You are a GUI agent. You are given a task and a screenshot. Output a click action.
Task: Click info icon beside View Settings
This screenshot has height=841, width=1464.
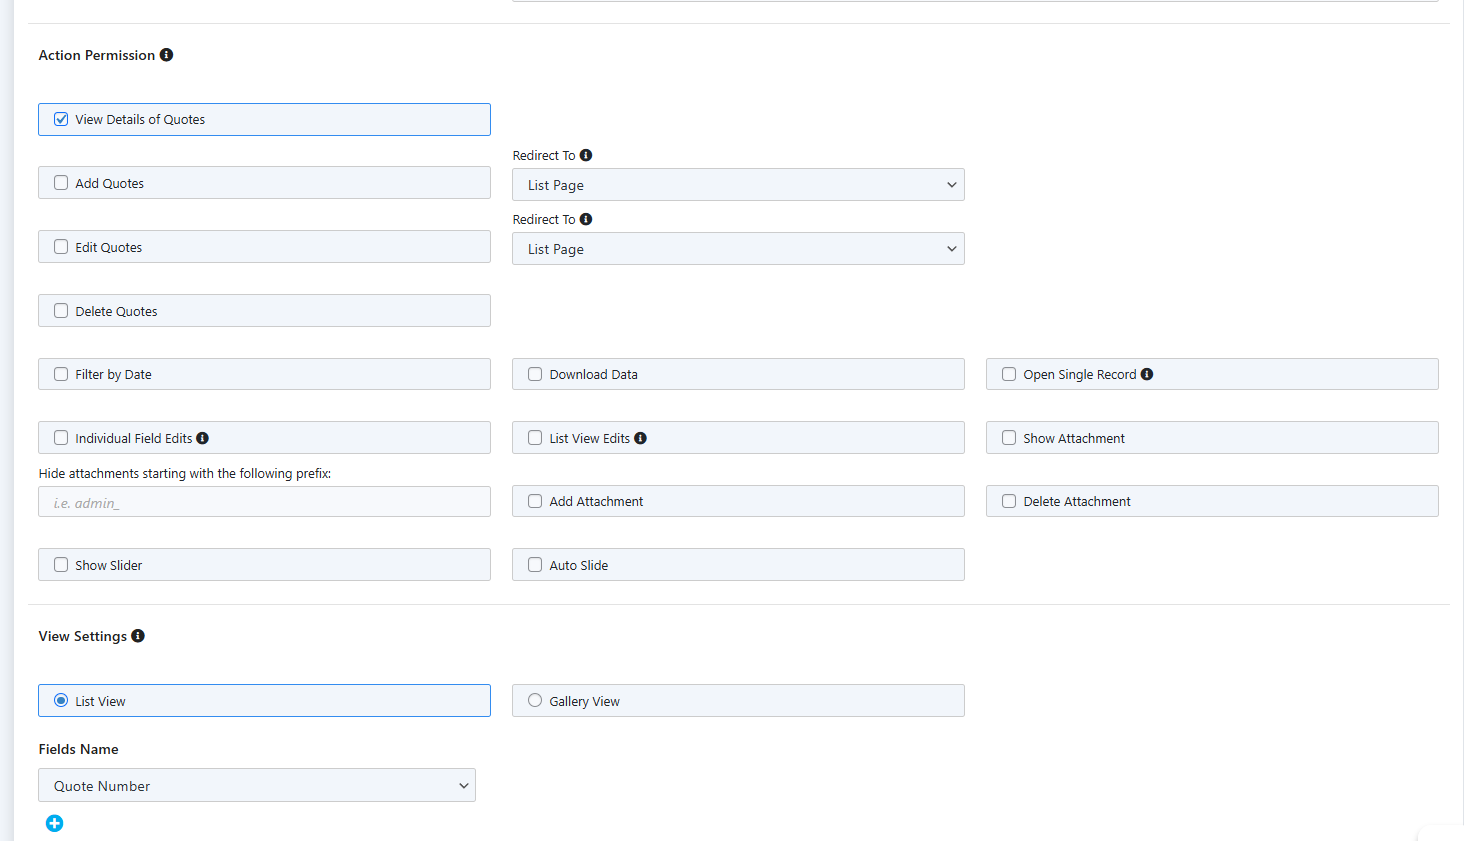[138, 636]
